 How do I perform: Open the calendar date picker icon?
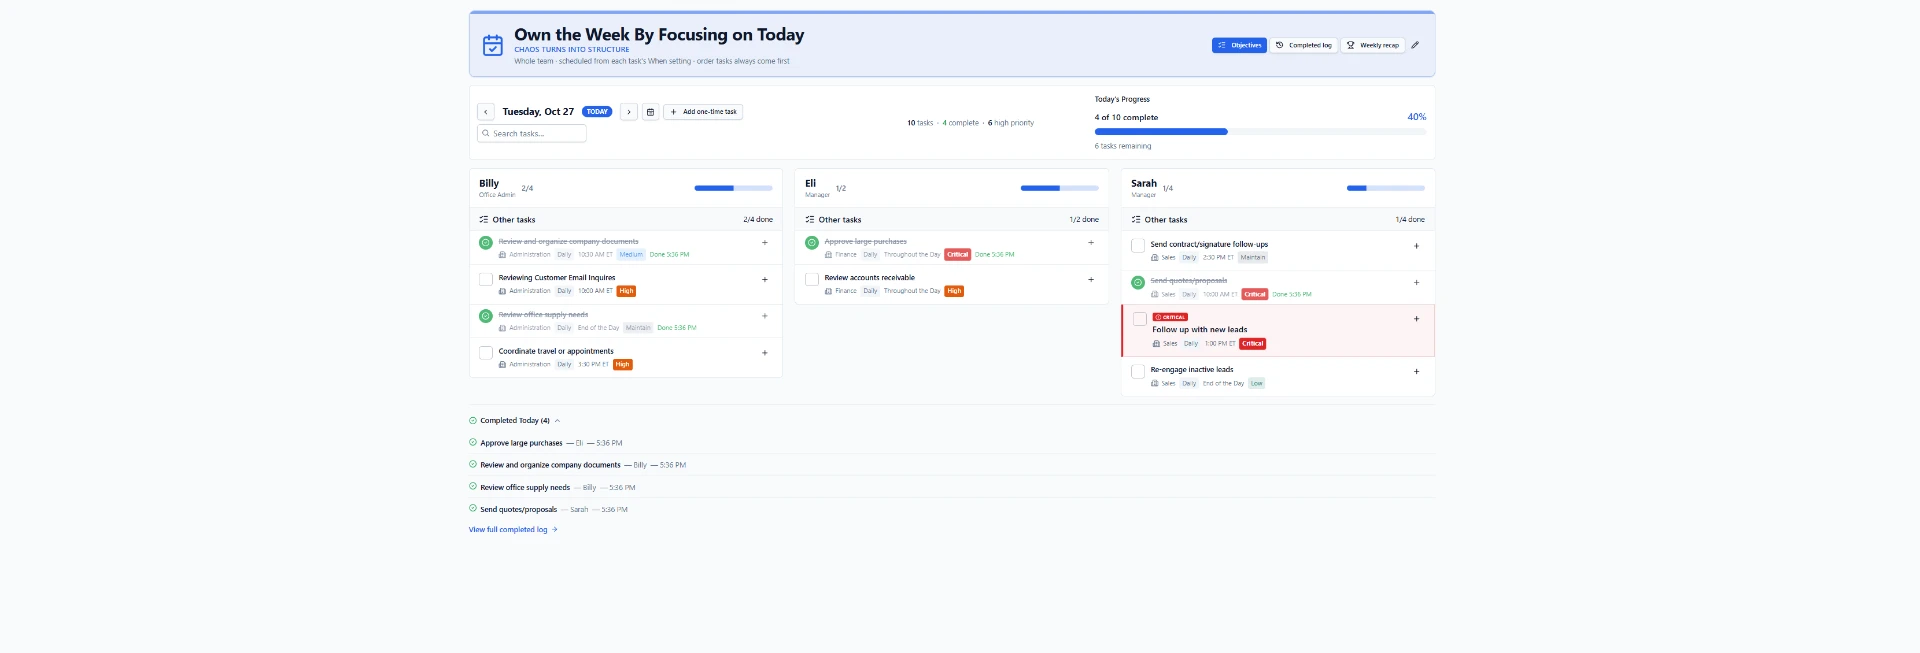click(x=650, y=112)
